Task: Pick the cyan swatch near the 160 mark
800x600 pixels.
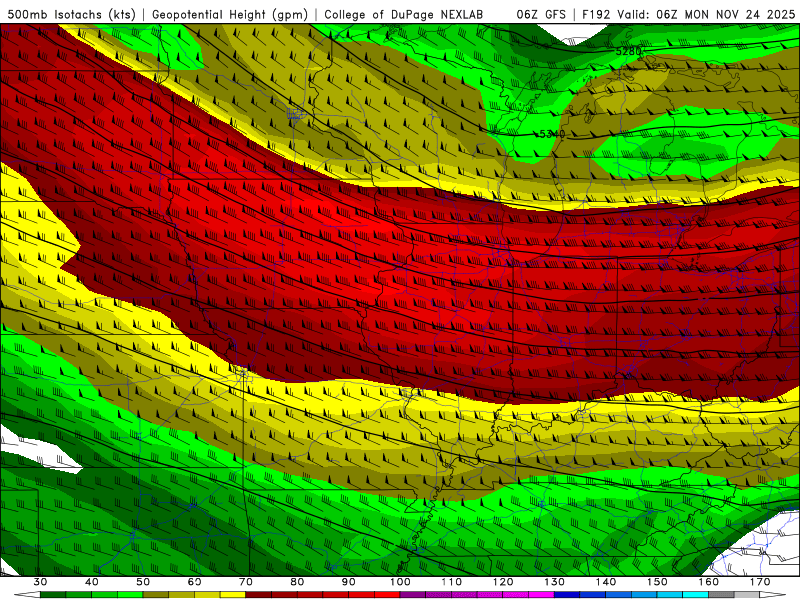Action: click(695, 595)
